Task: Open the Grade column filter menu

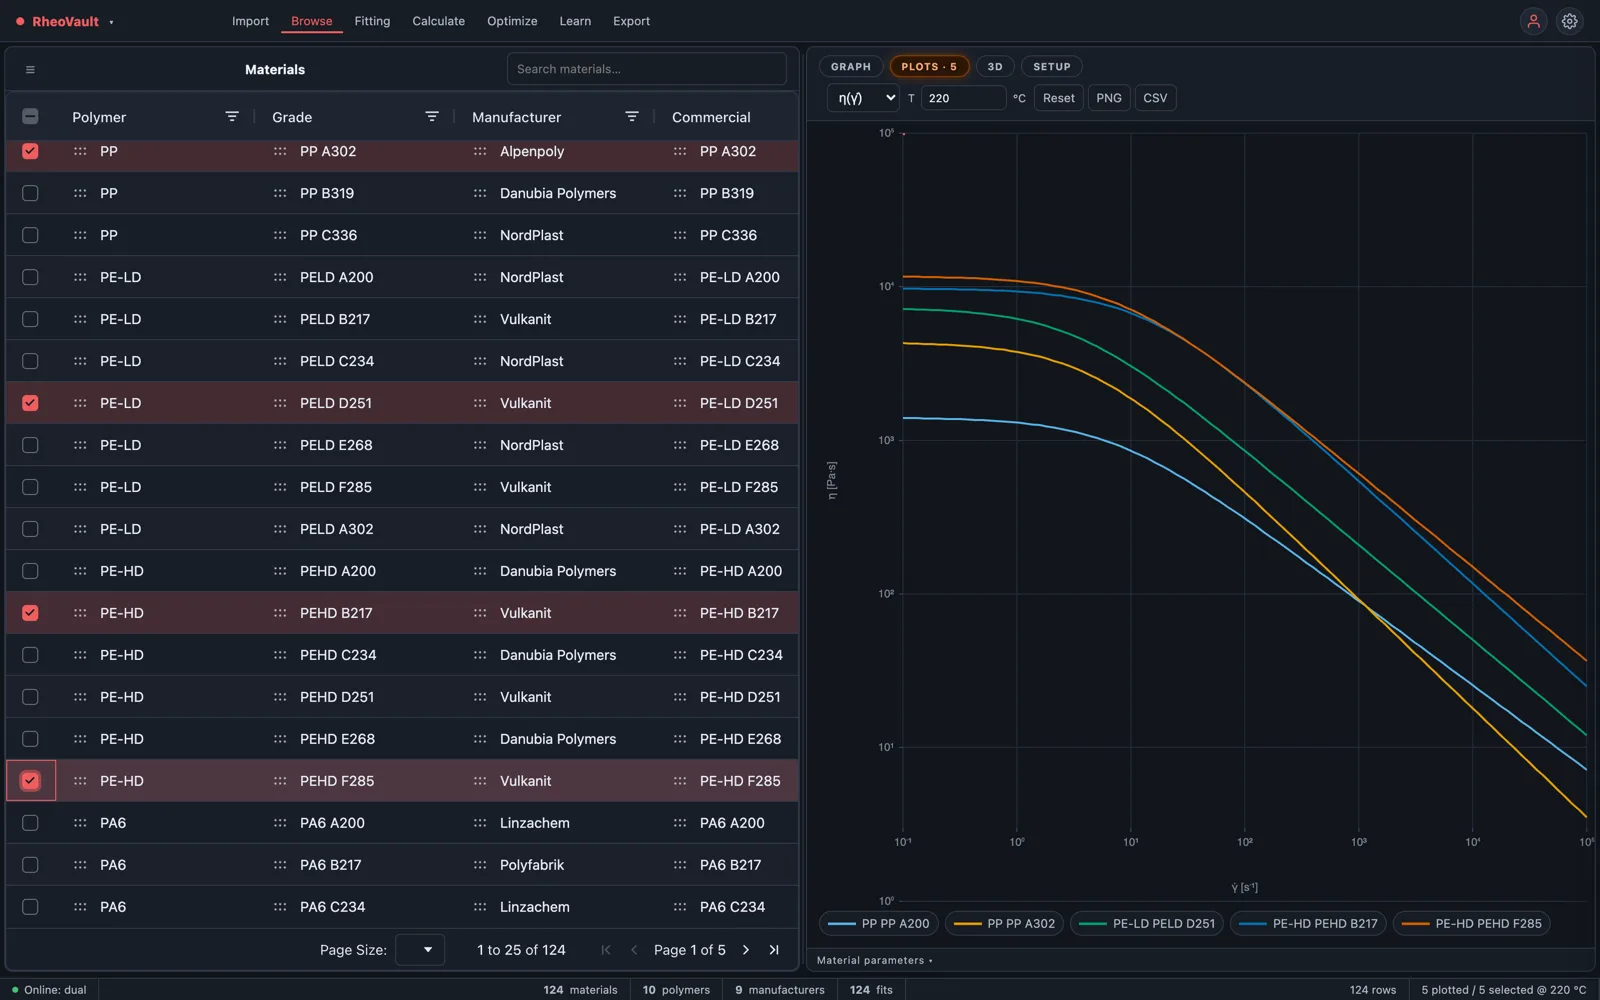Action: point(432,117)
